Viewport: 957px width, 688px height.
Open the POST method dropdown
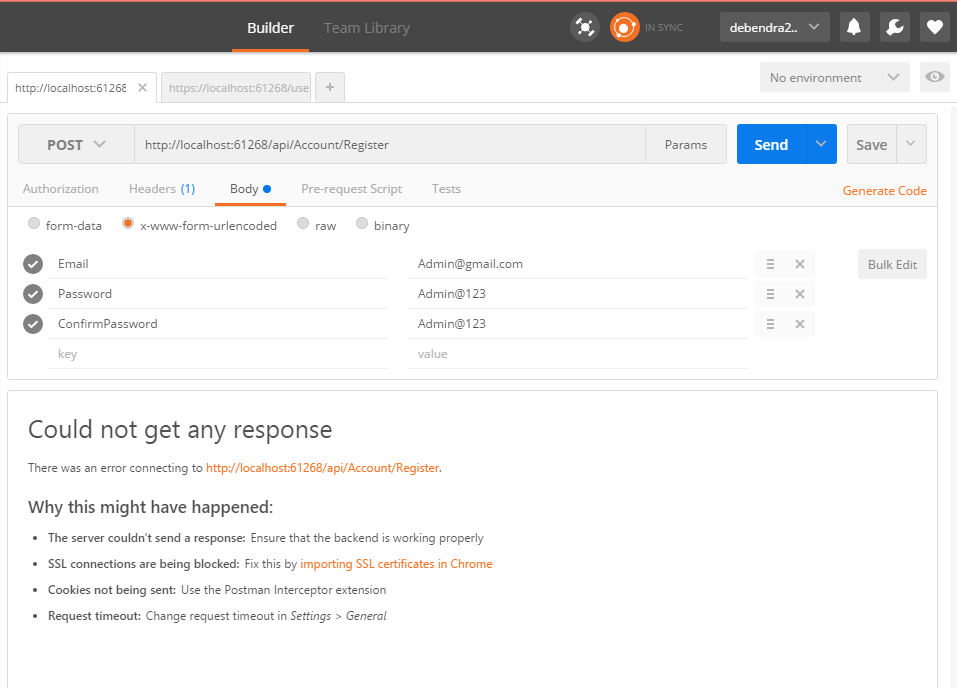(x=76, y=145)
